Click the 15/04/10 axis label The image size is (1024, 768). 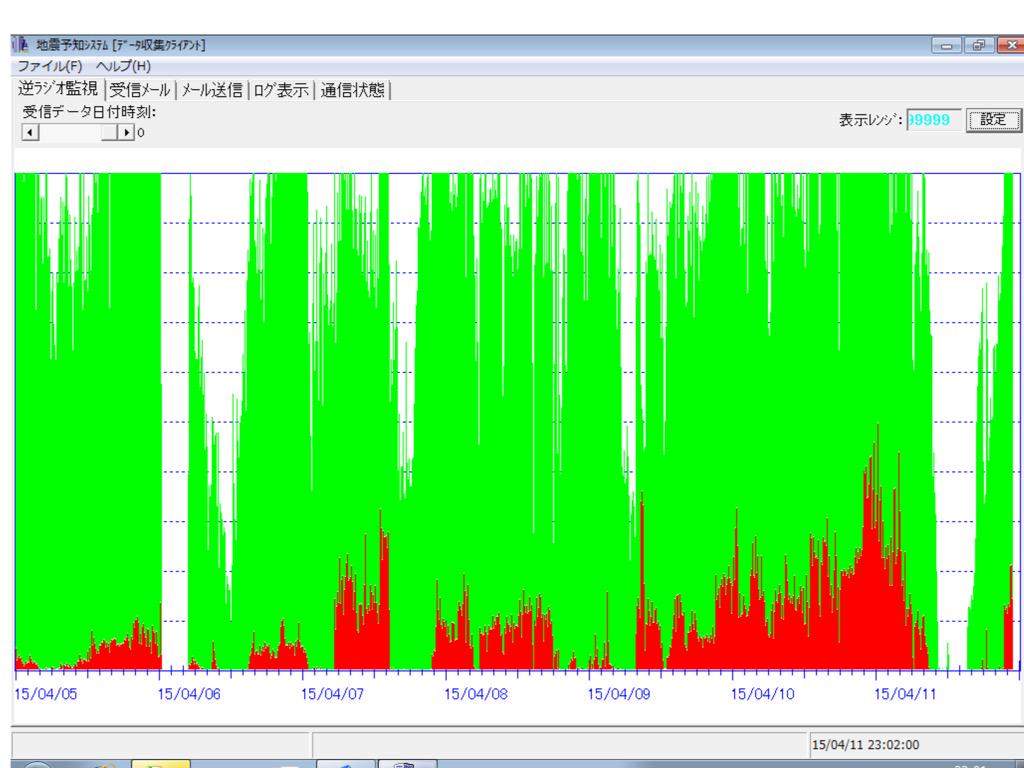click(x=763, y=694)
